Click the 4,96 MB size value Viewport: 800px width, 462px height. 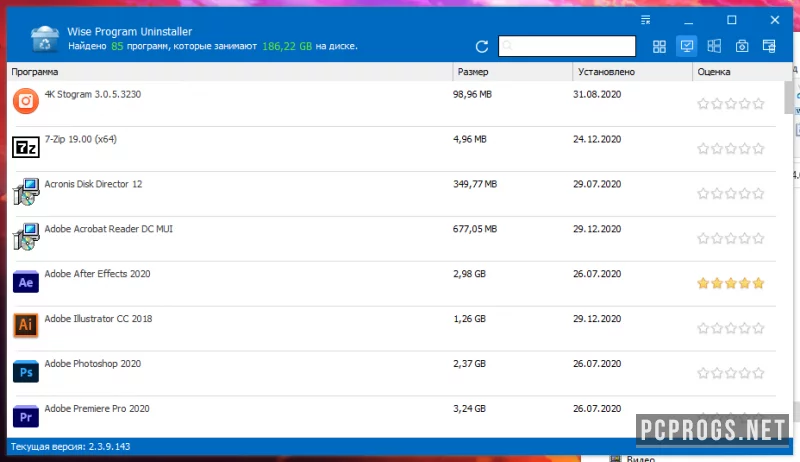pyautogui.click(x=469, y=139)
